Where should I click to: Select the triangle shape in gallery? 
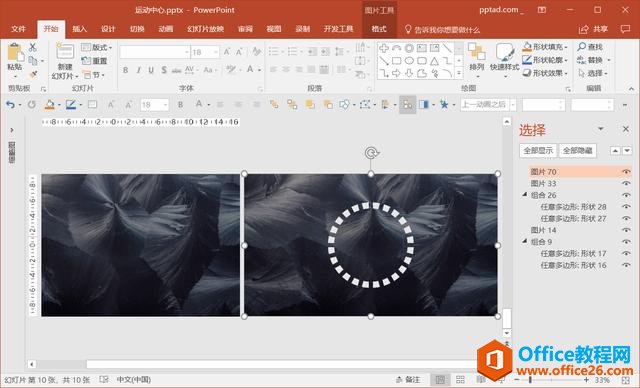pos(435,61)
